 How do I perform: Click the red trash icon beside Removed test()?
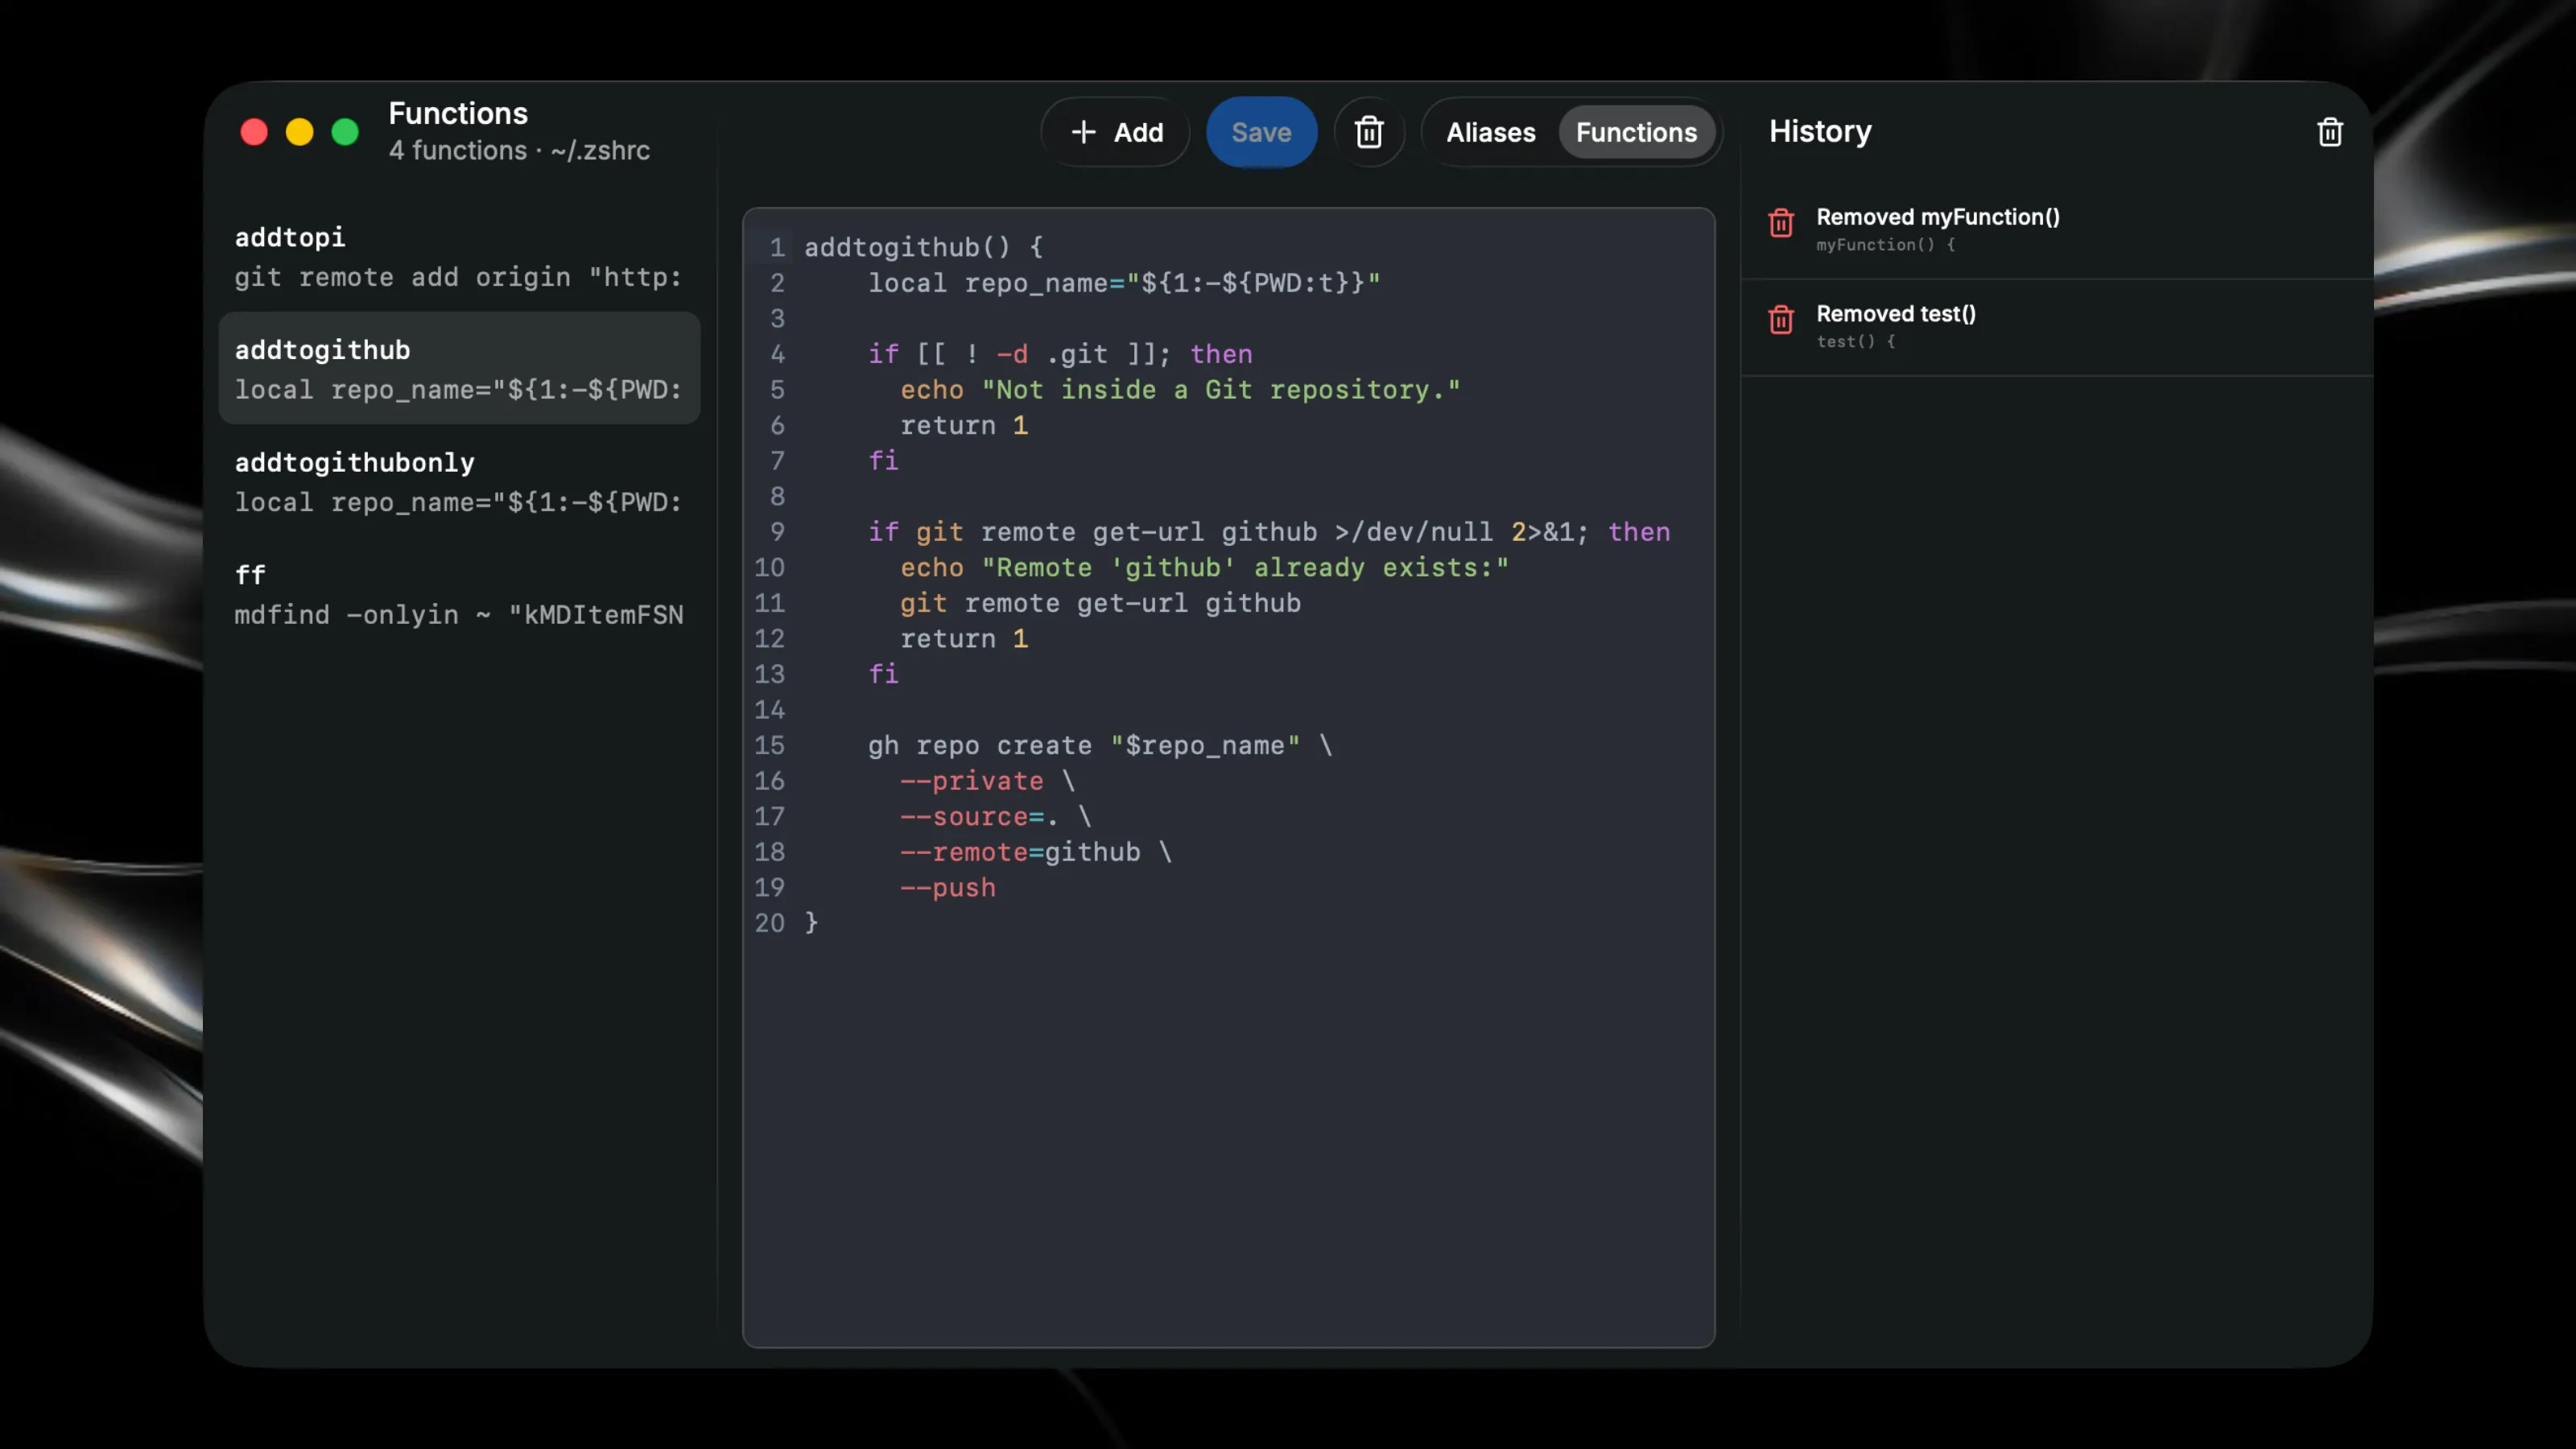click(1781, 319)
